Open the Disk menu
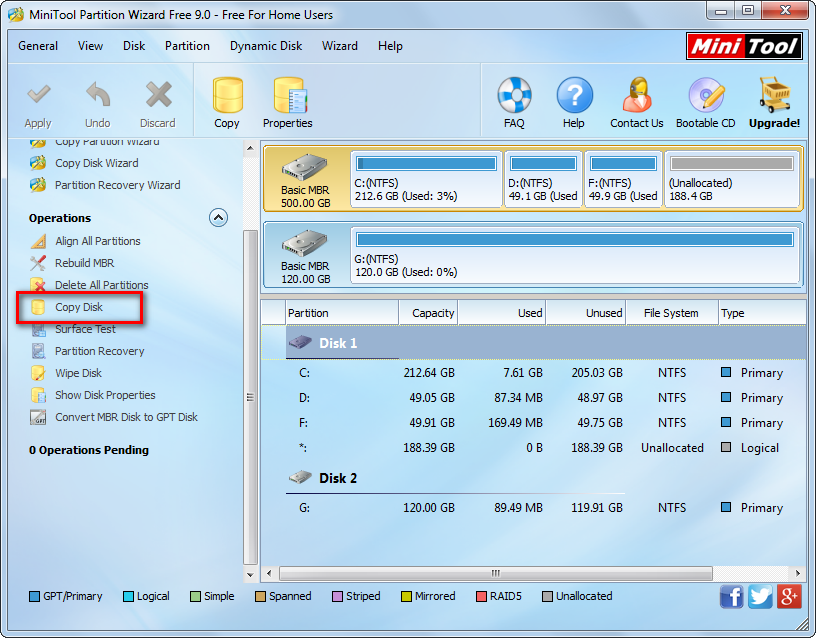Image resolution: width=816 pixels, height=638 pixels. pos(134,46)
